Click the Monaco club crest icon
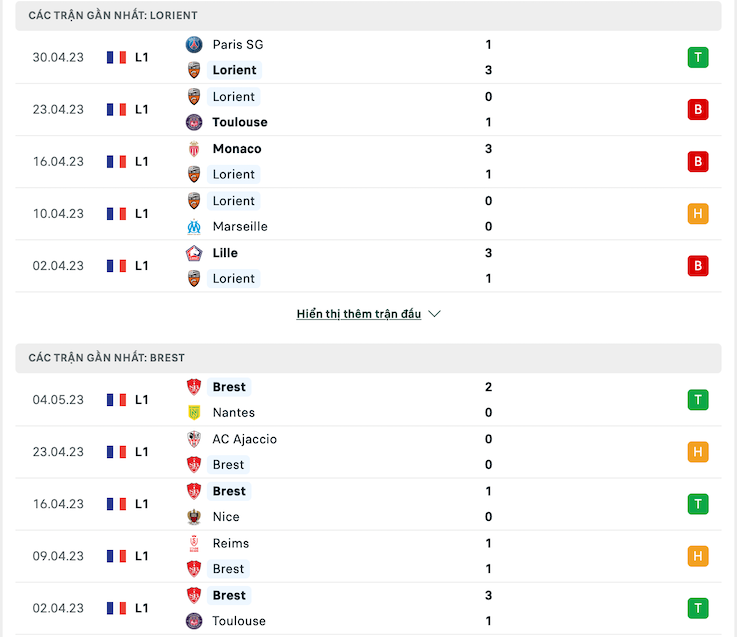Viewport: 737px width, 637px height. (x=194, y=149)
